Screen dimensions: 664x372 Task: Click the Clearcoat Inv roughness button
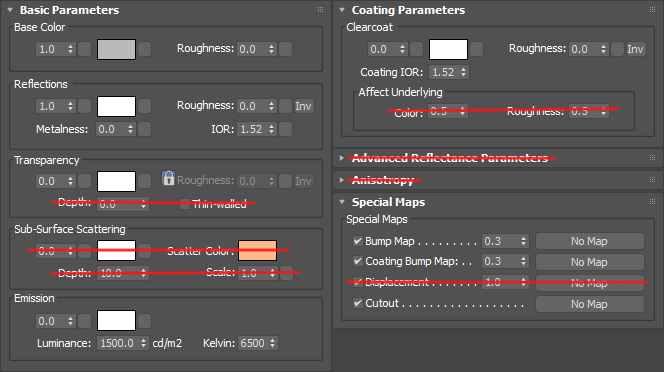click(635, 49)
